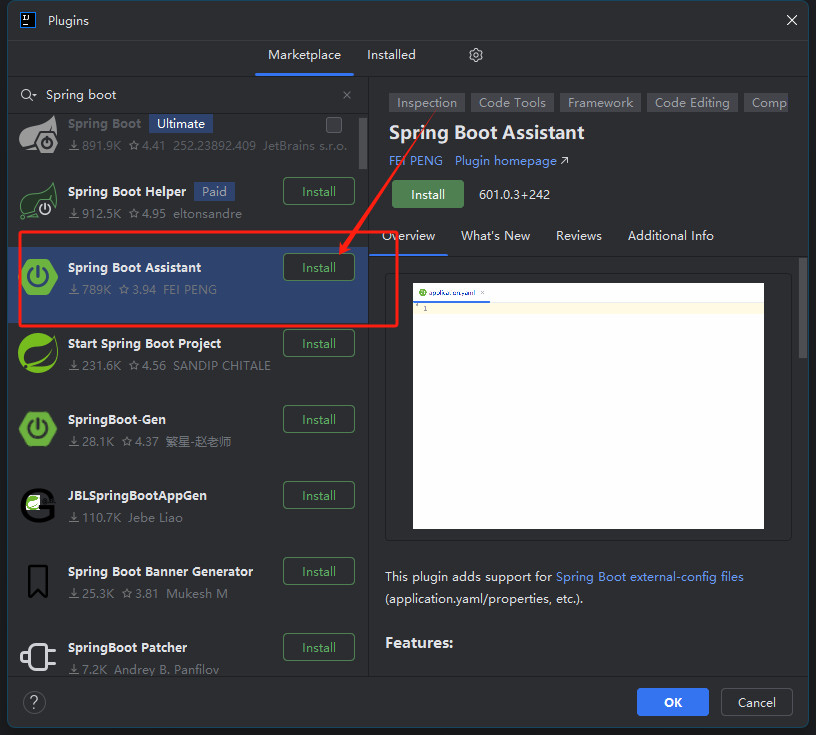Click the Inspection tag

(x=426, y=103)
